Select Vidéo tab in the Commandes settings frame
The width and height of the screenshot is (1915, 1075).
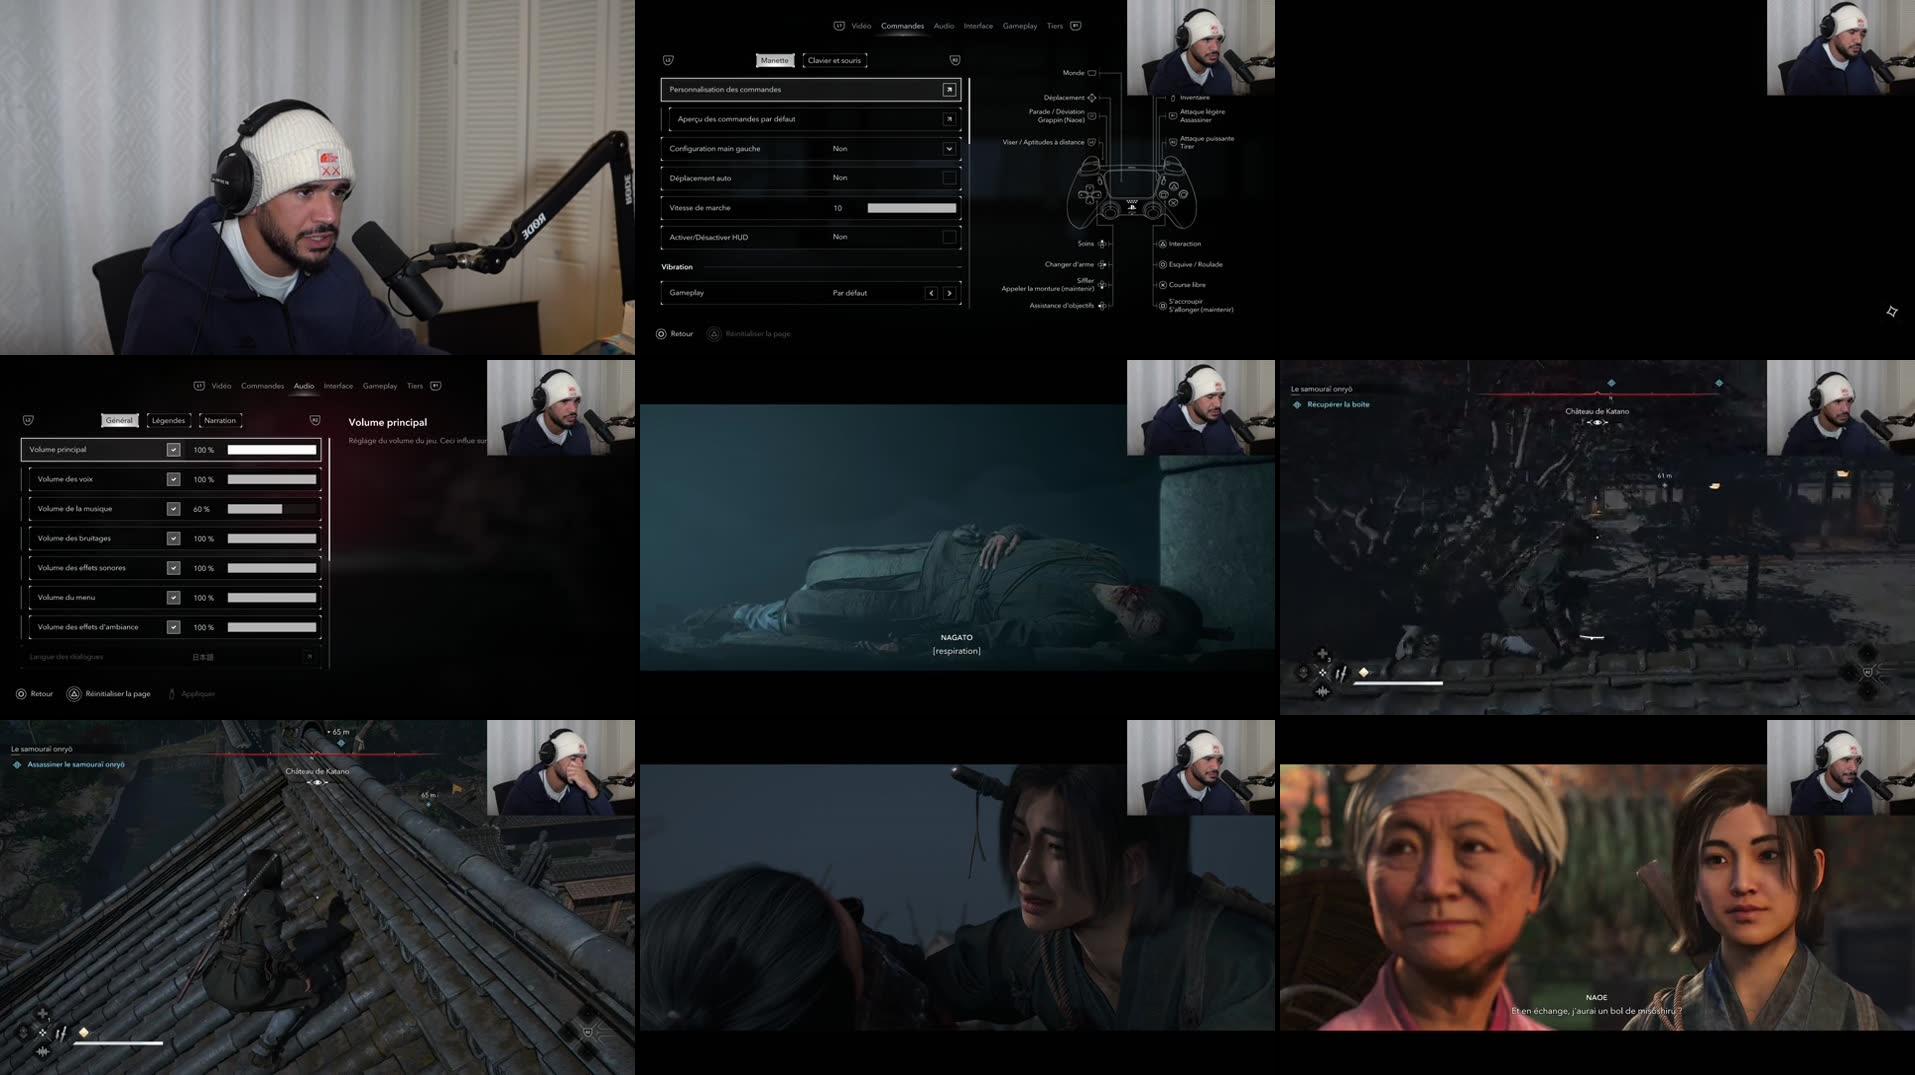(x=861, y=26)
